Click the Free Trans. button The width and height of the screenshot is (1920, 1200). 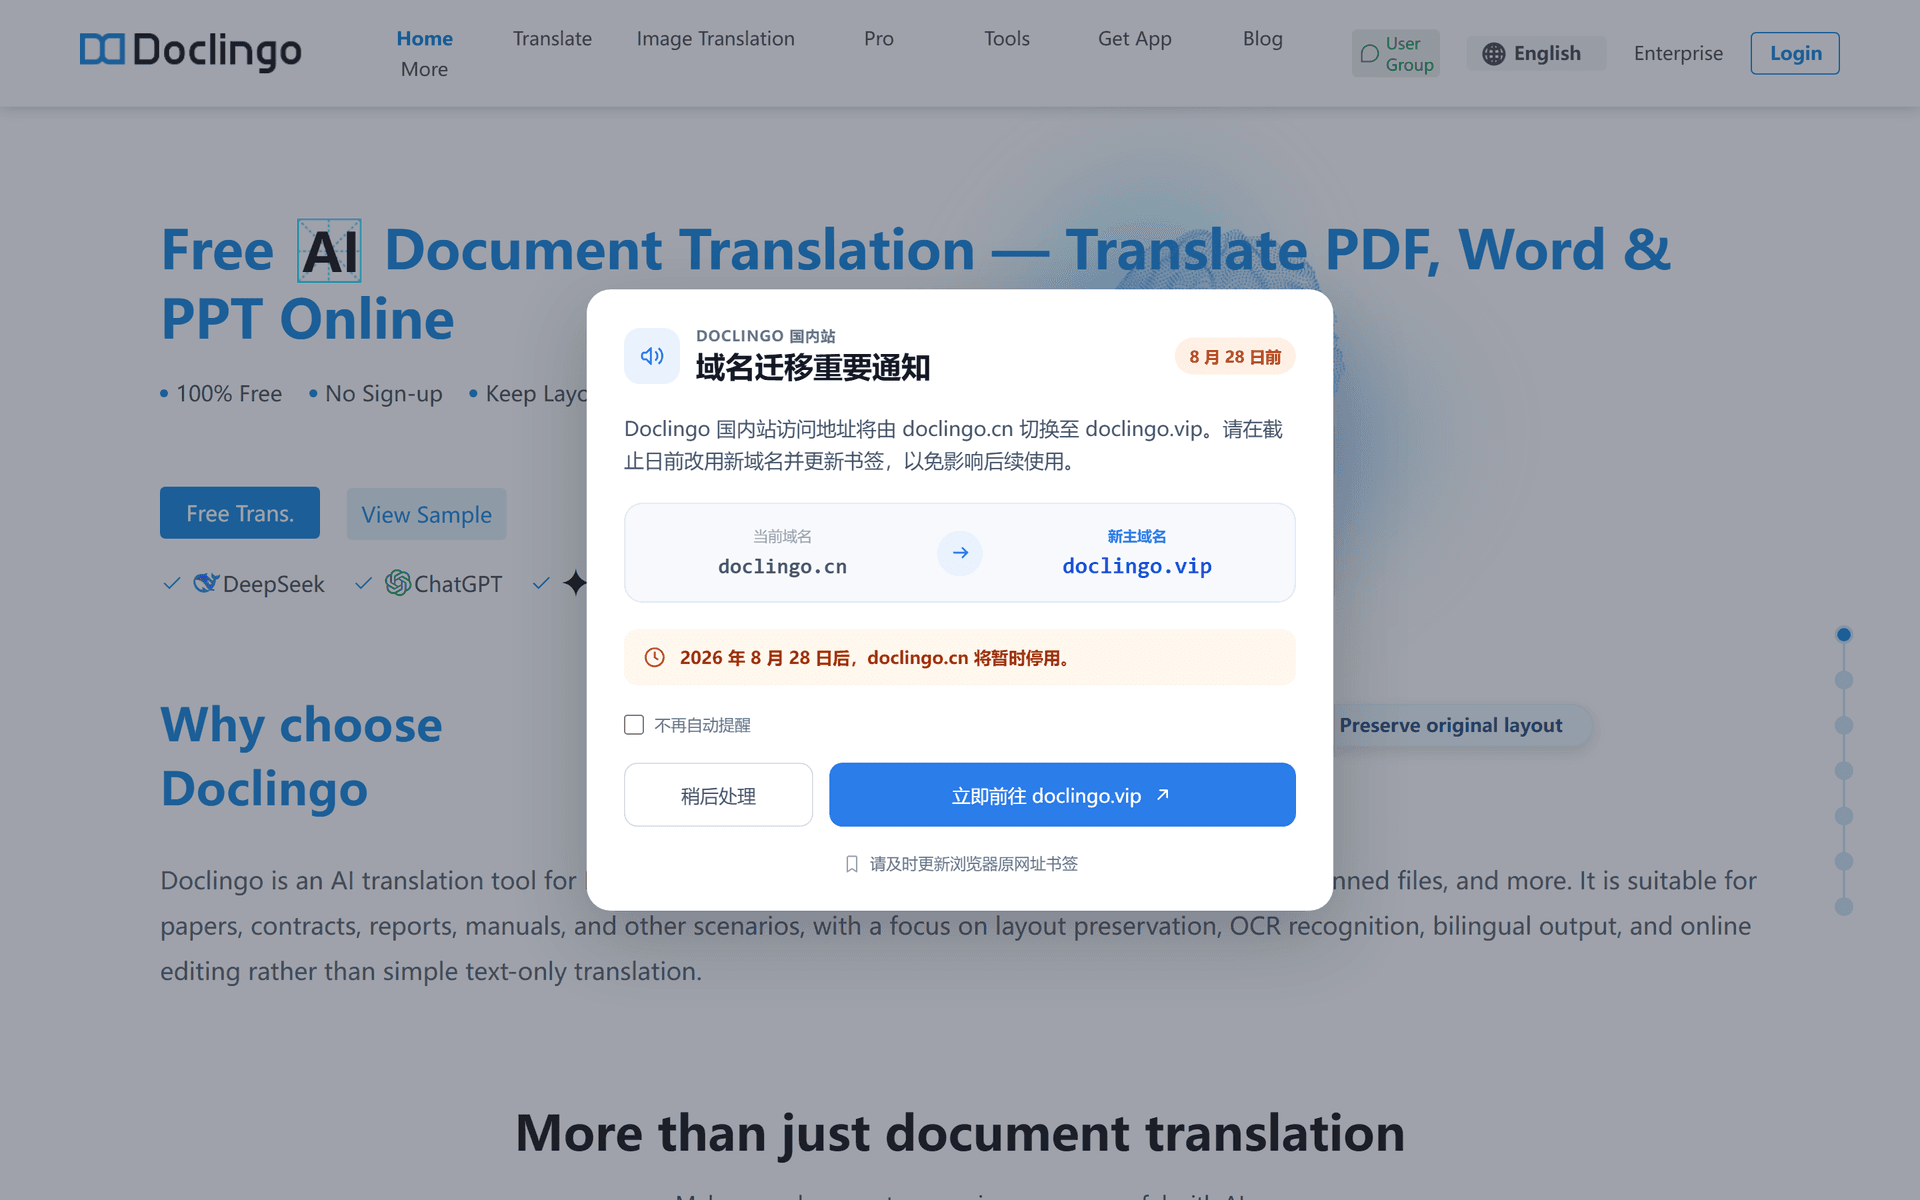tap(240, 513)
